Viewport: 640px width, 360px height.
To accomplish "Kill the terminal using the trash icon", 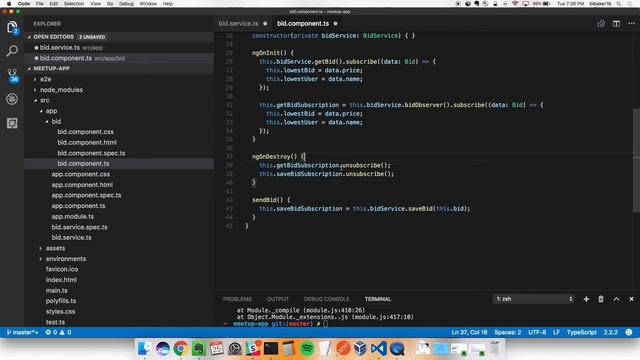I will (x=601, y=299).
